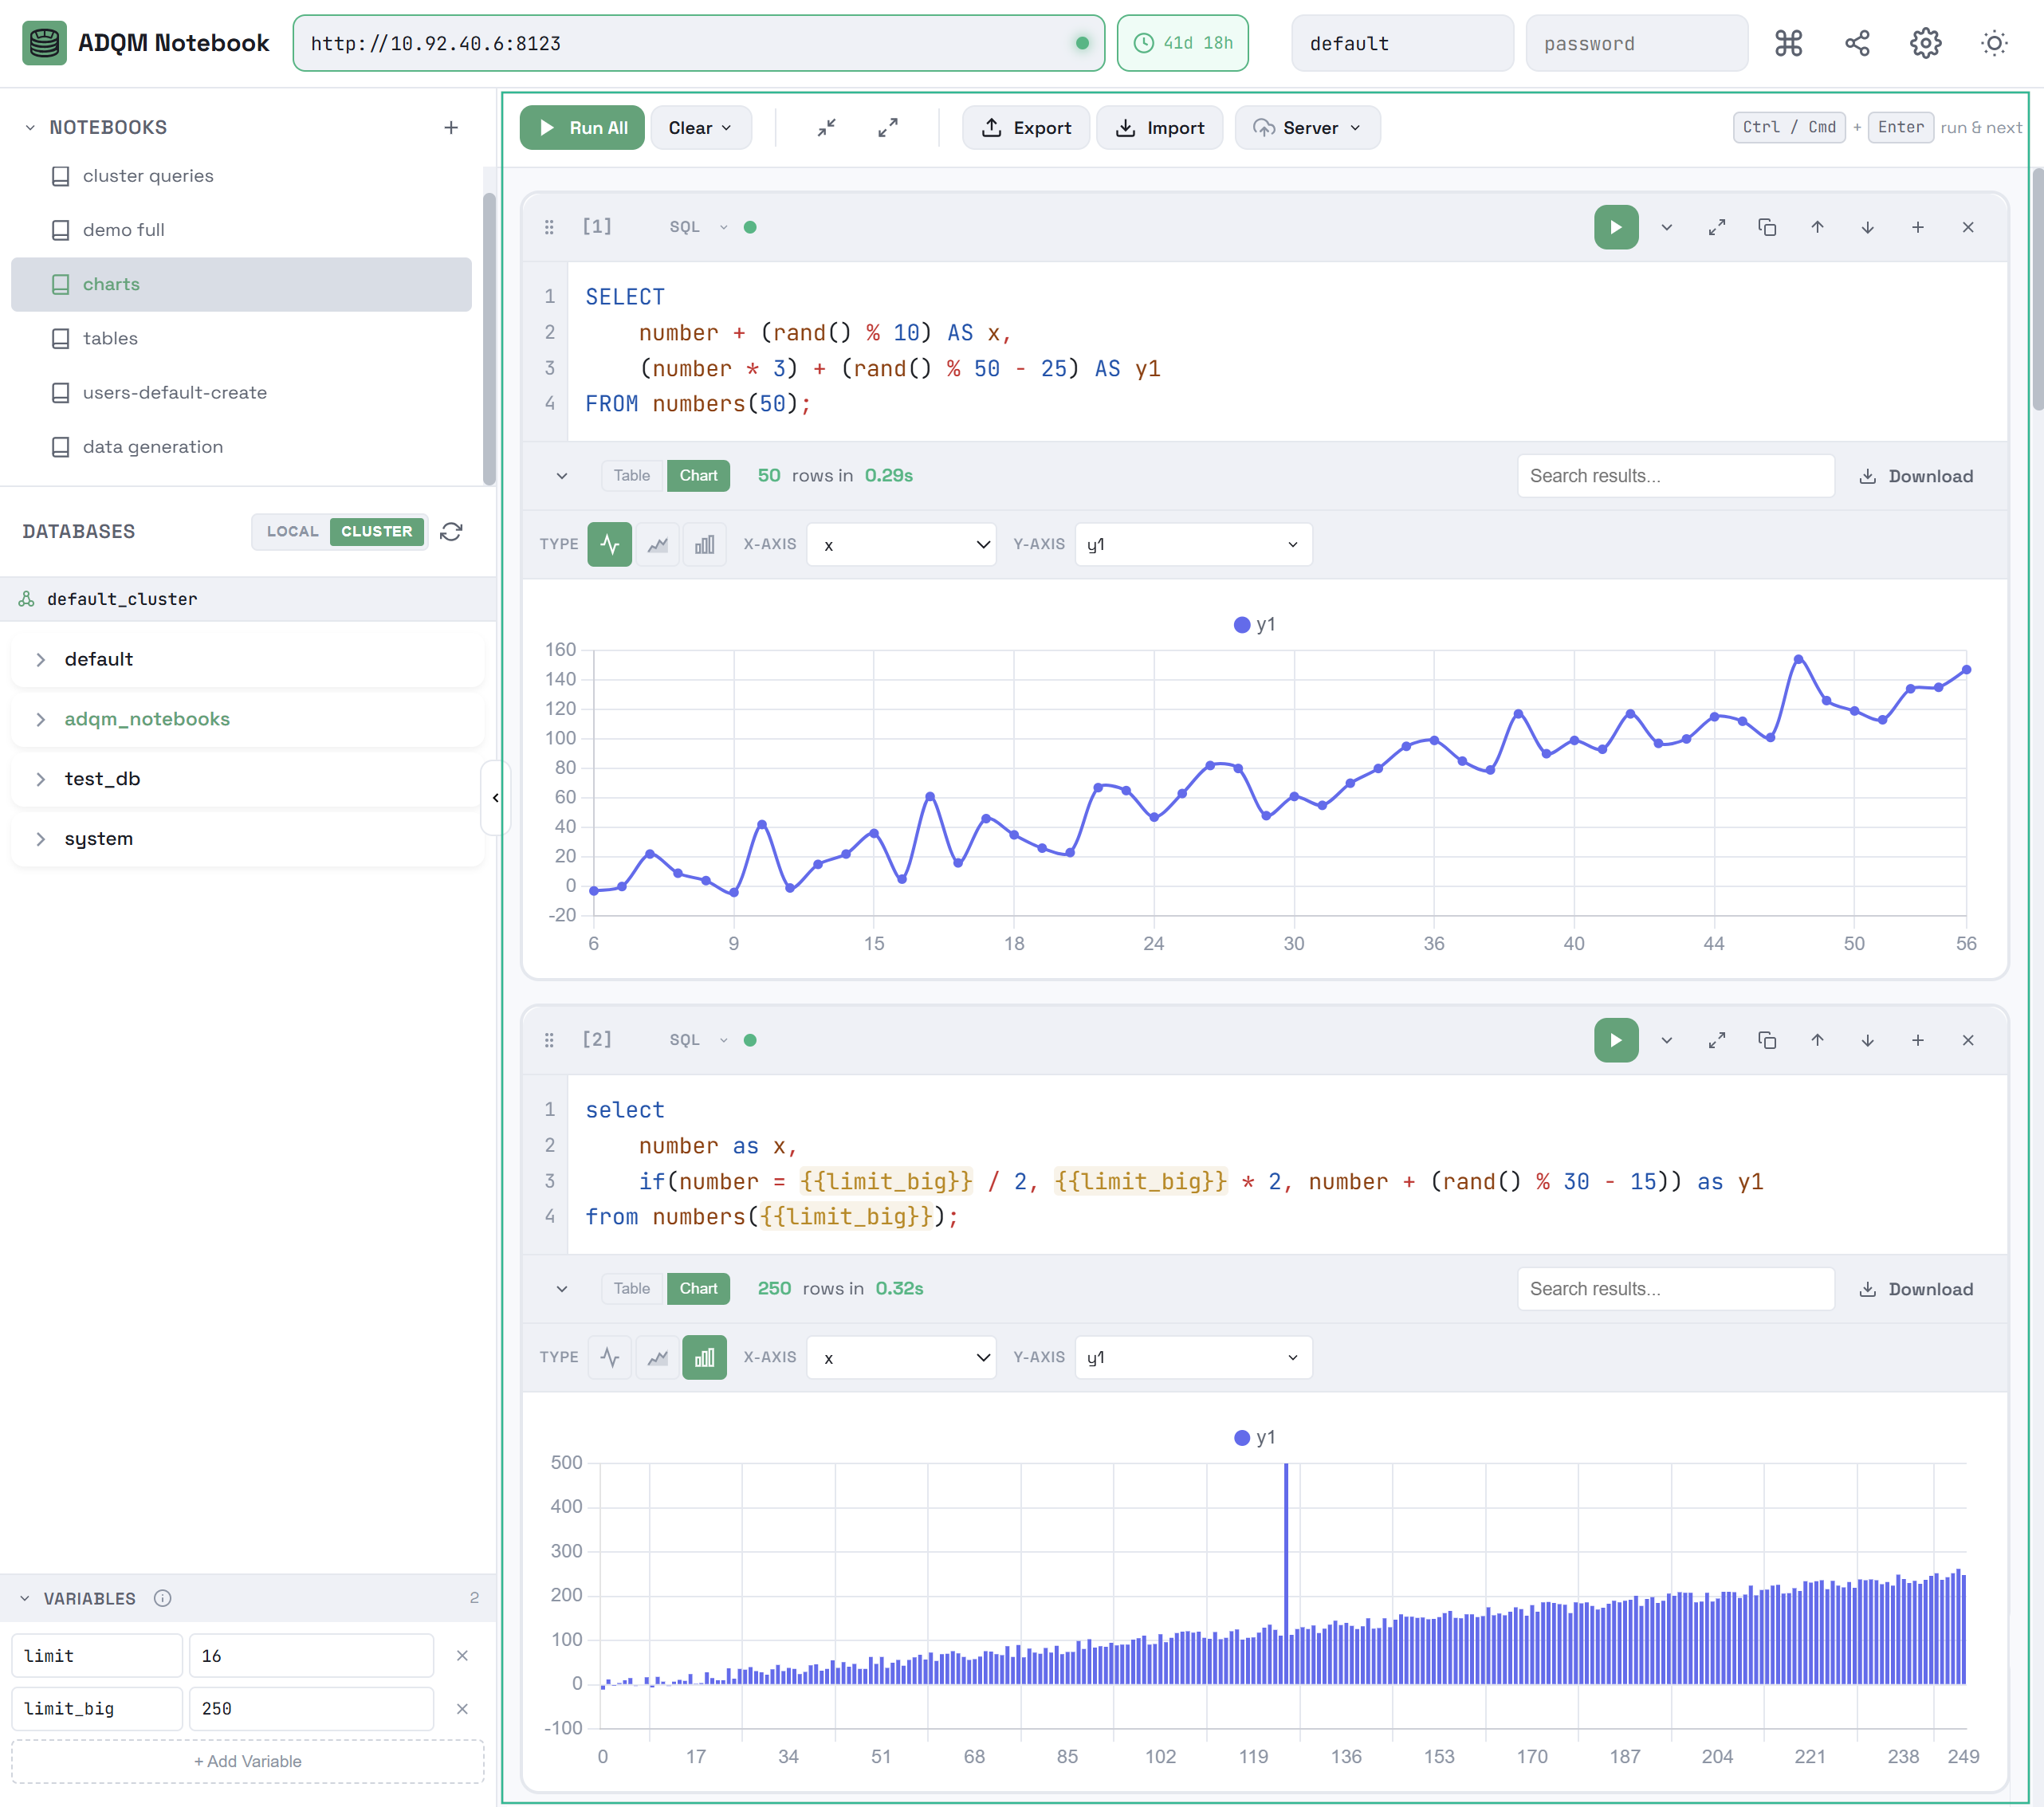Select area chart type in cell 2
Image resolution: width=2044 pixels, height=1807 pixels.
pyautogui.click(x=657, y=1357)
